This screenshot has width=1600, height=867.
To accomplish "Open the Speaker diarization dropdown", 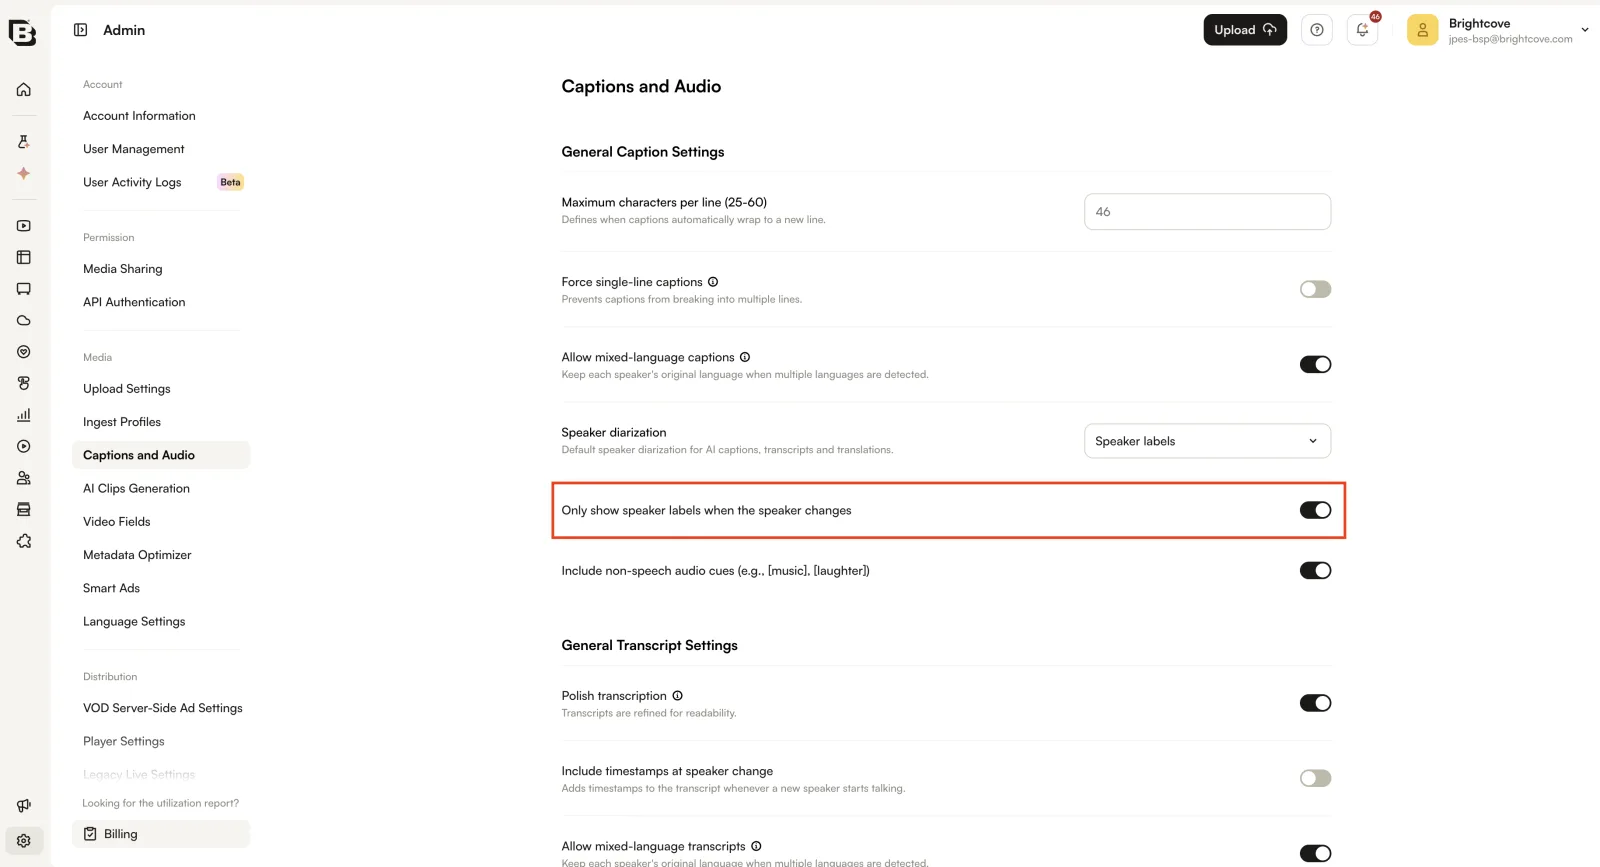I will pyautogui.click(x=1207, y=441).
